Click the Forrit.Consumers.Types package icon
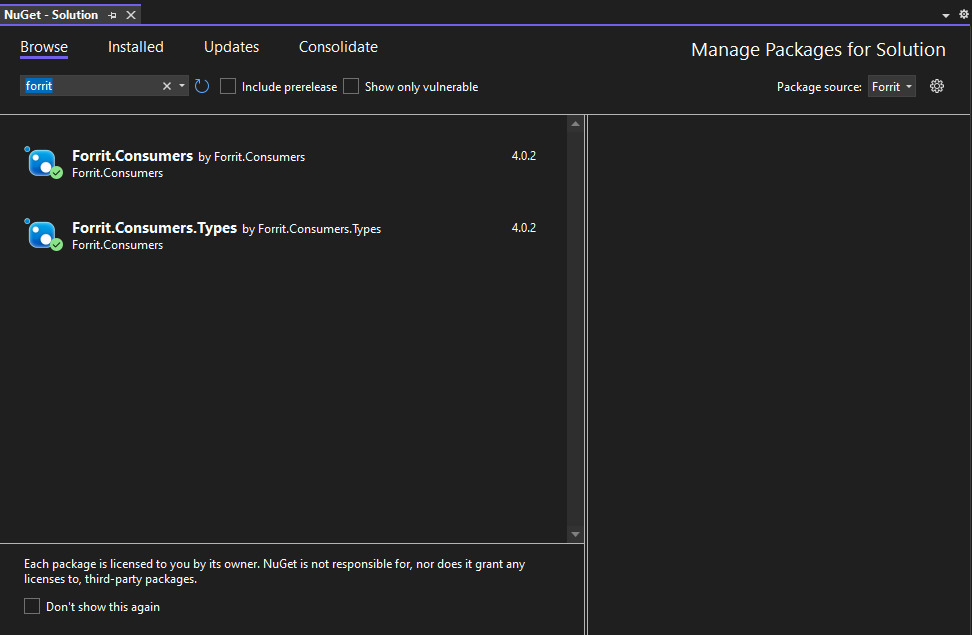This screenshot has height=635, width=972. tap(42, 235)
